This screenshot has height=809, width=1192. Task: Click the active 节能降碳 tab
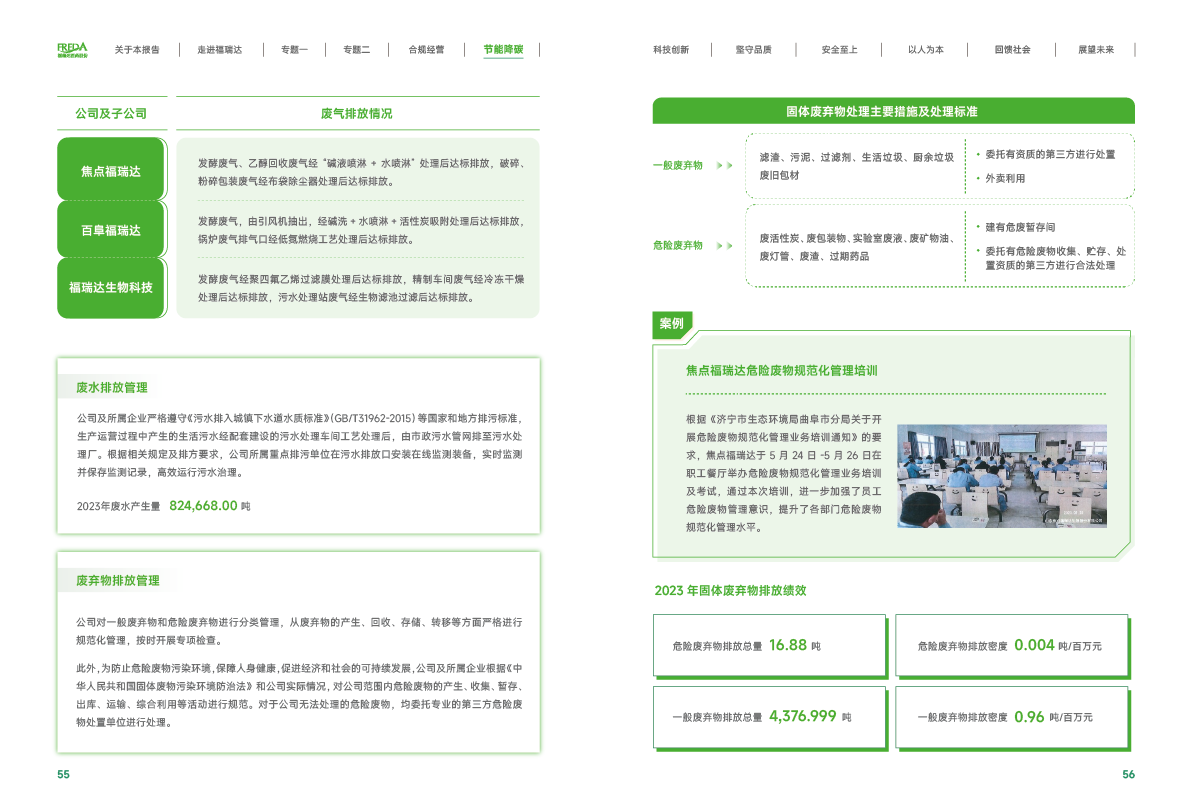click(503, 49)
